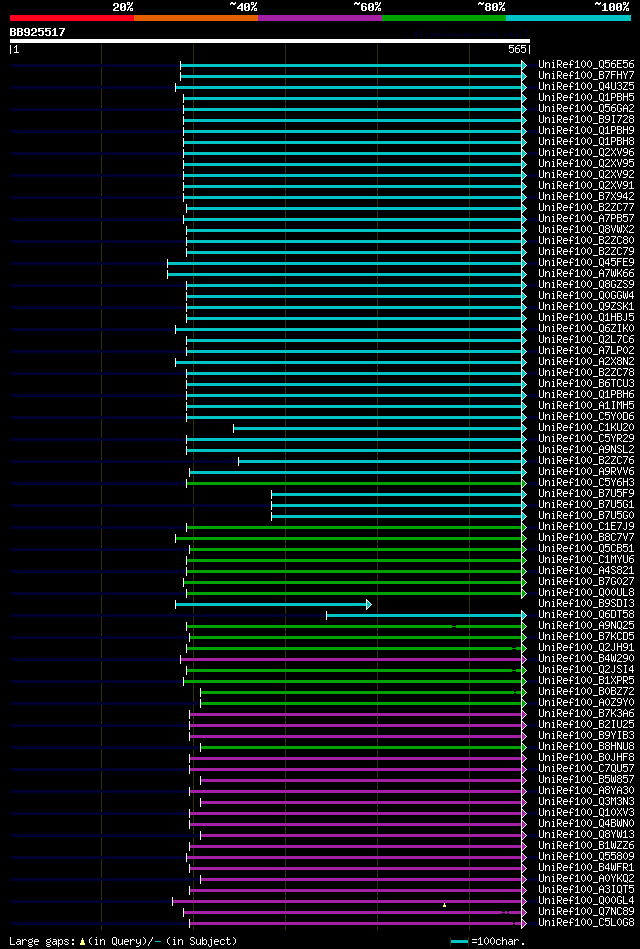Open the UniRef100_B9I728 hit label
640x949 pixels.
coord(587,119)
